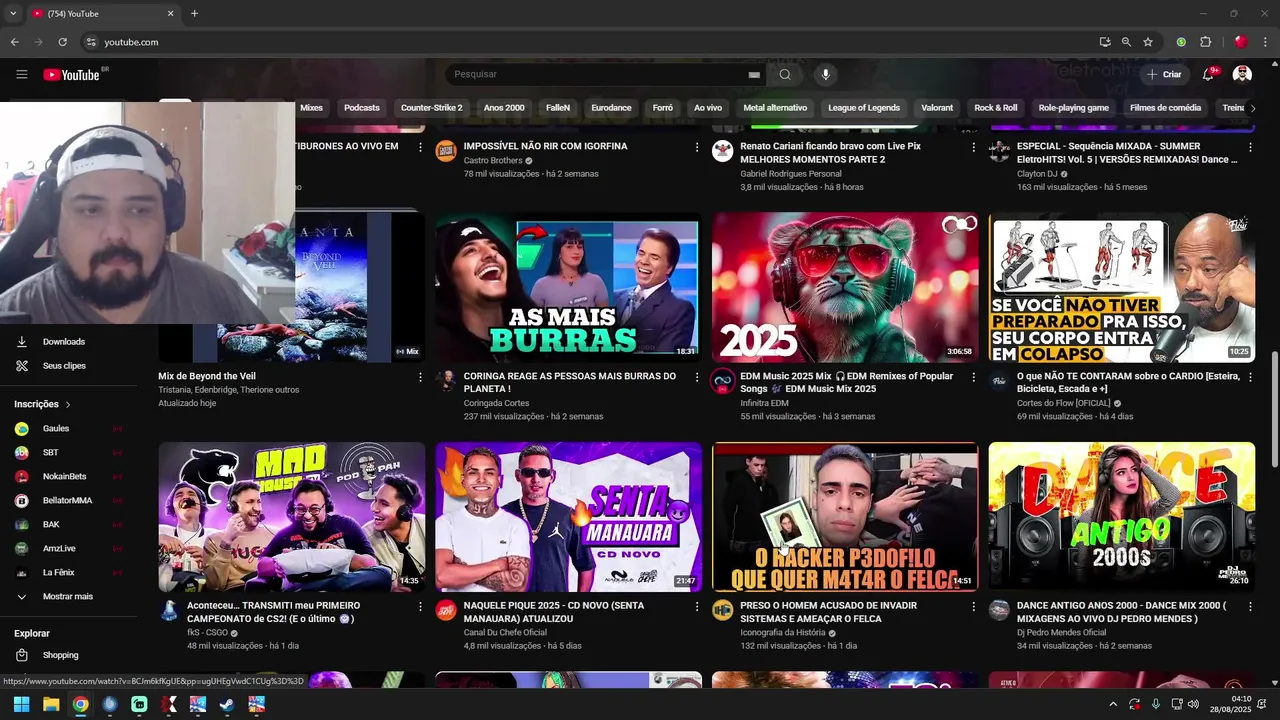Open options for PRESO O HOMEM ACUSADO video
Screen dimensions: 1280x720
coord(974,606)
